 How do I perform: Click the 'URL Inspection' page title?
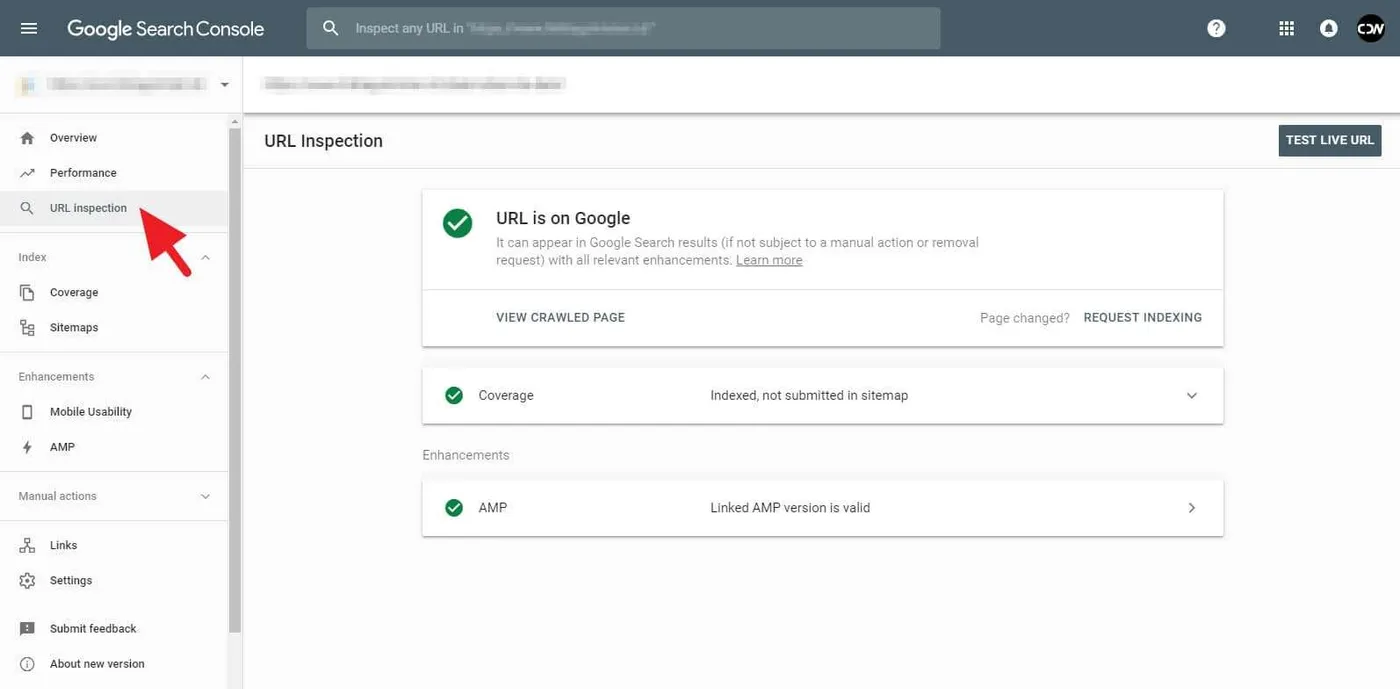click(x=323, y=141)
